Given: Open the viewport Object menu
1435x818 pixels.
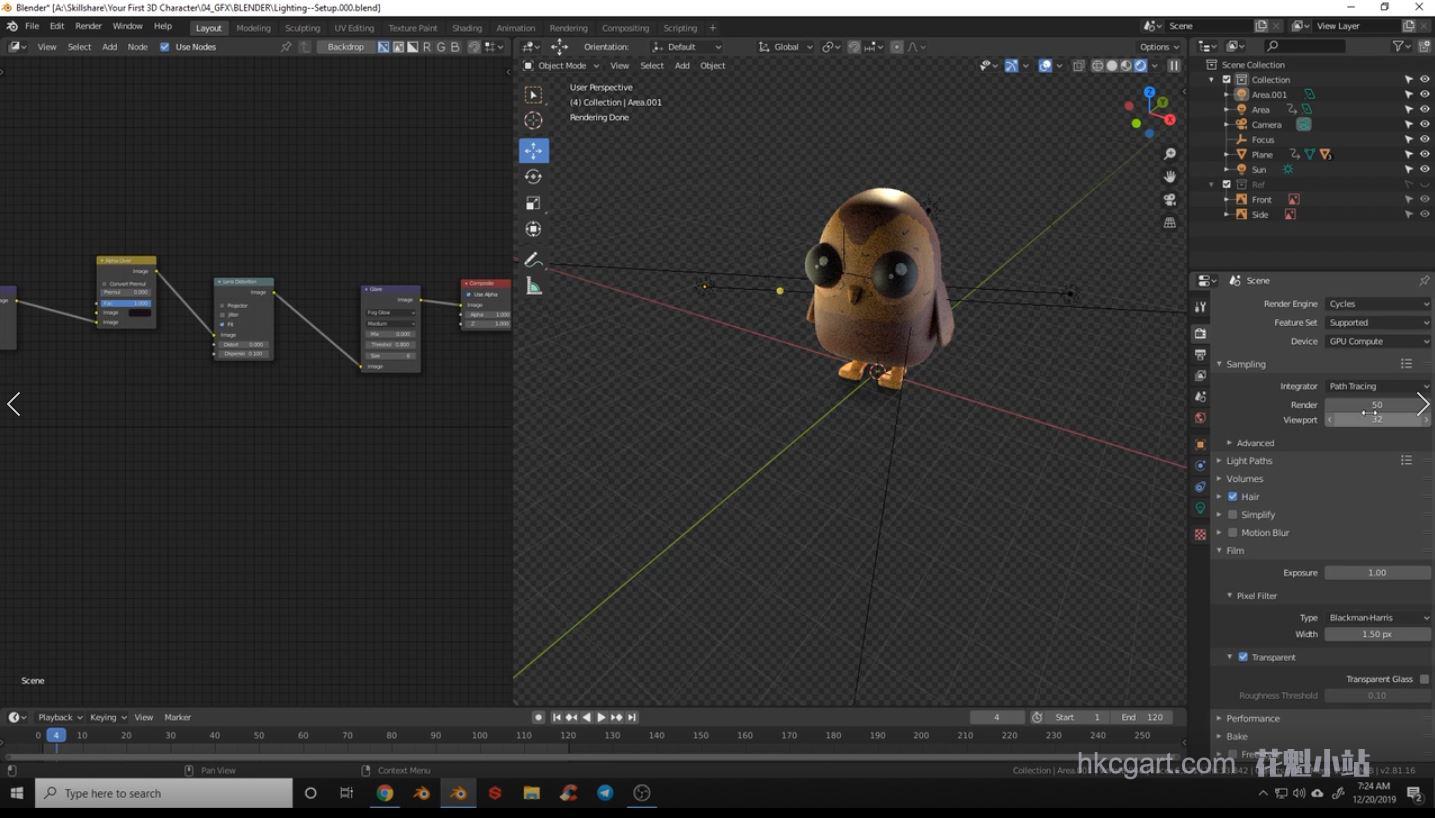Looking at the screenshot, I should click(713, 66).
